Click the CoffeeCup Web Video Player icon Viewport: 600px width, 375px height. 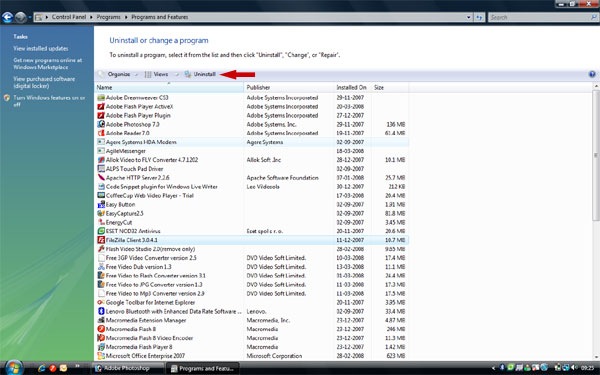(x=101, y=195)
